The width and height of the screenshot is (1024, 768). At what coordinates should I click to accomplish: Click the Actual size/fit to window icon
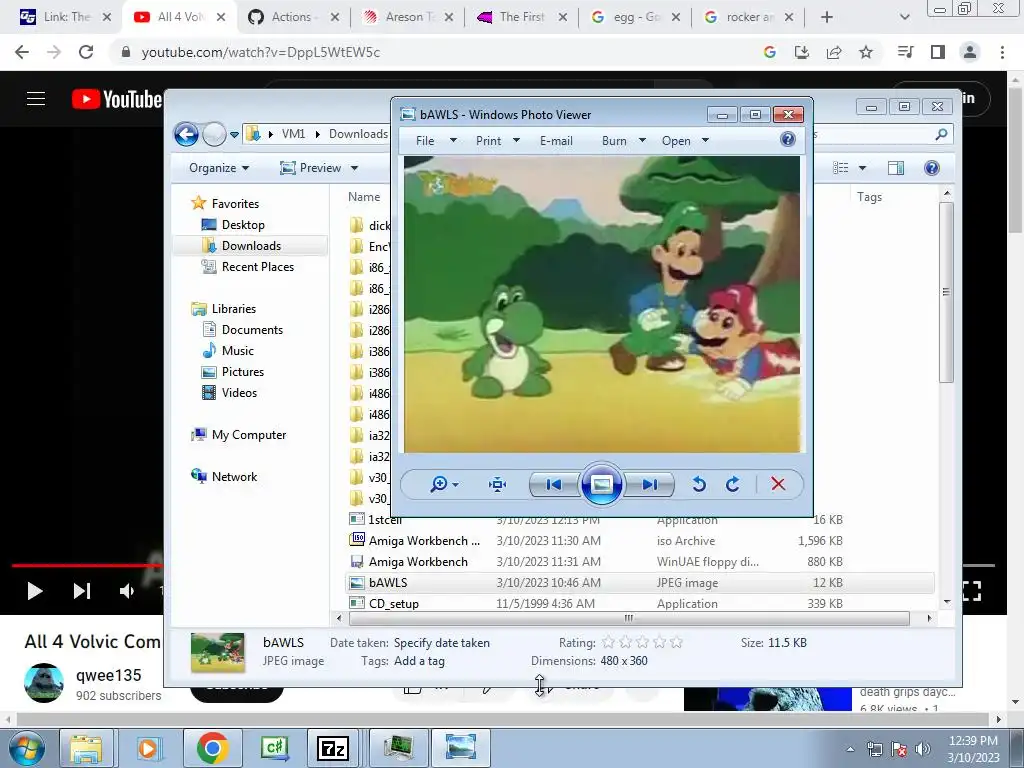coord(498,485)
